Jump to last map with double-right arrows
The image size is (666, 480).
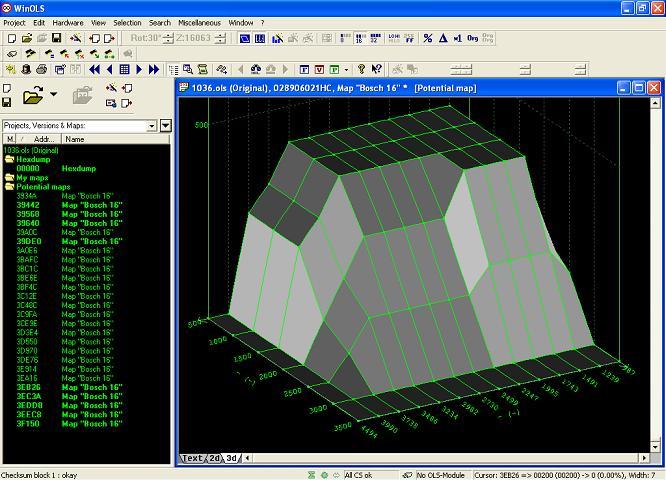154,69
